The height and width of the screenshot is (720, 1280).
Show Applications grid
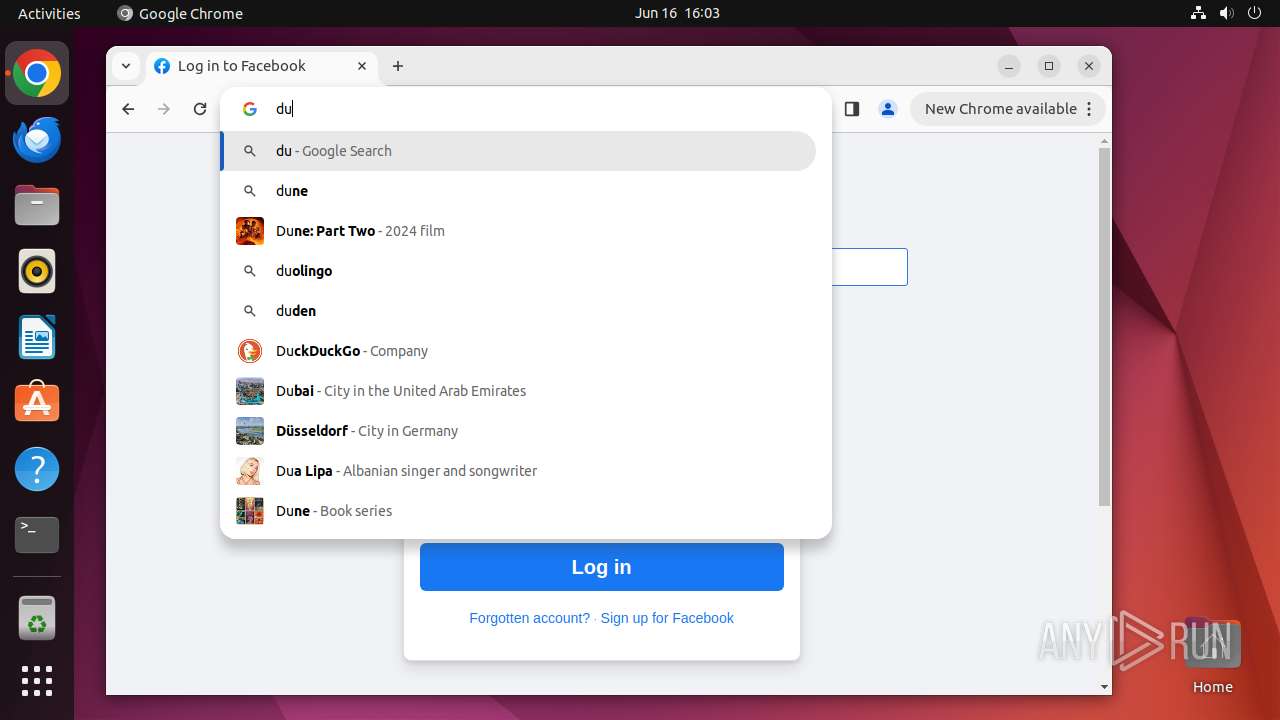[x=37, y=681]
